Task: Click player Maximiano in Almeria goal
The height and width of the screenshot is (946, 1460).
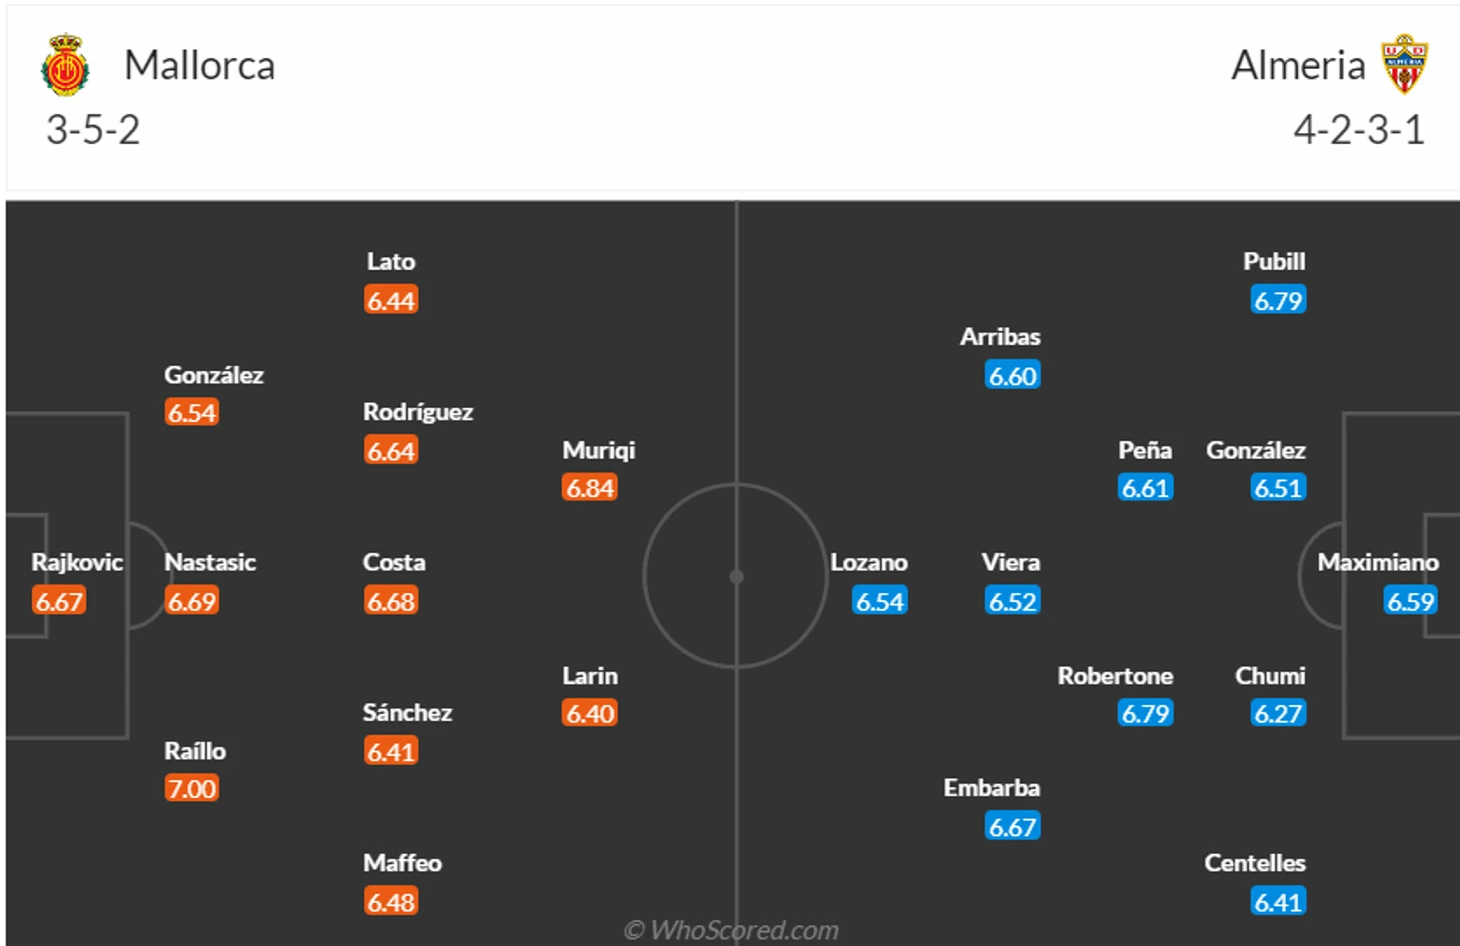Action: point(1378,562)
